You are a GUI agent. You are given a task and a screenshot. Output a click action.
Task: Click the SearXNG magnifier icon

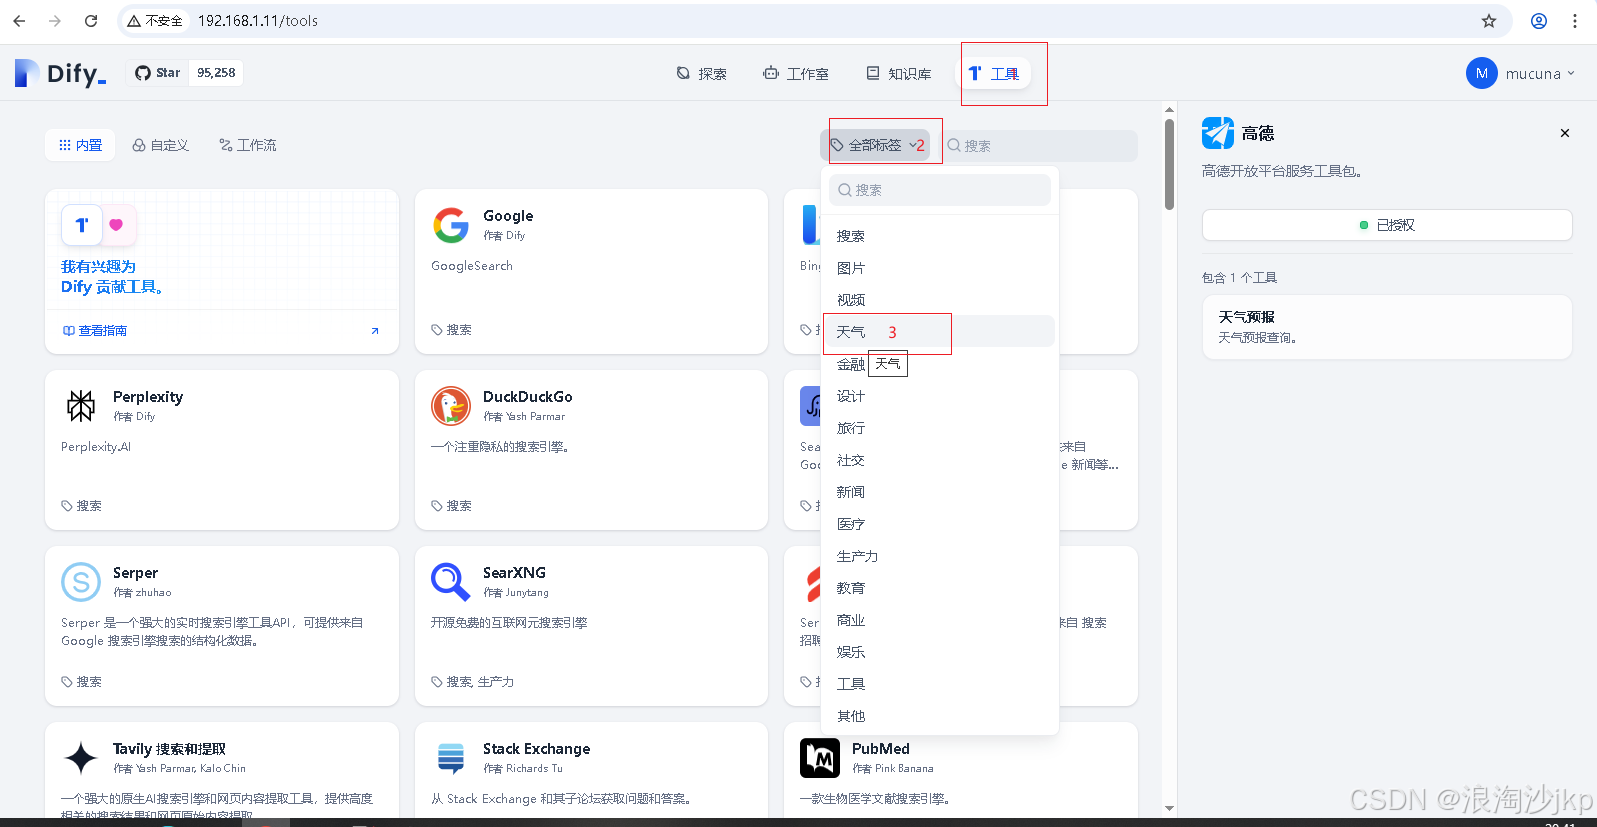pos(451,582)
